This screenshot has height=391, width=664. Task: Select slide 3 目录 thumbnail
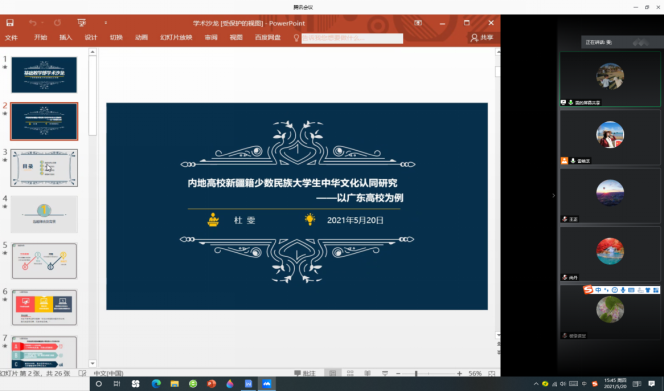(x=44, y=168)
